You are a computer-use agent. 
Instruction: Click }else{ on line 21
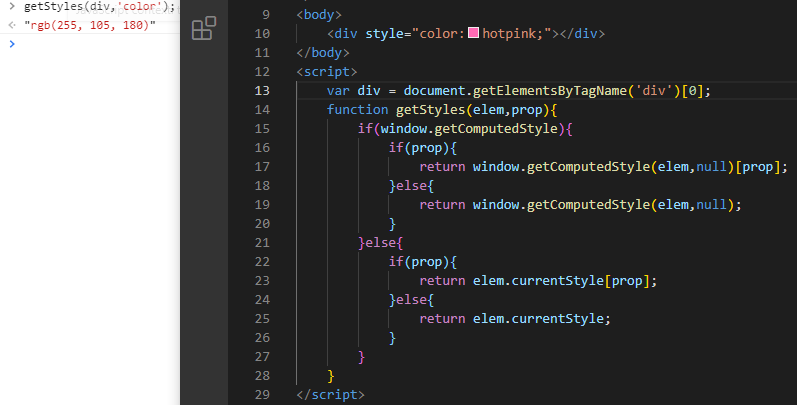pyautogui.click(x=381, y=243)
